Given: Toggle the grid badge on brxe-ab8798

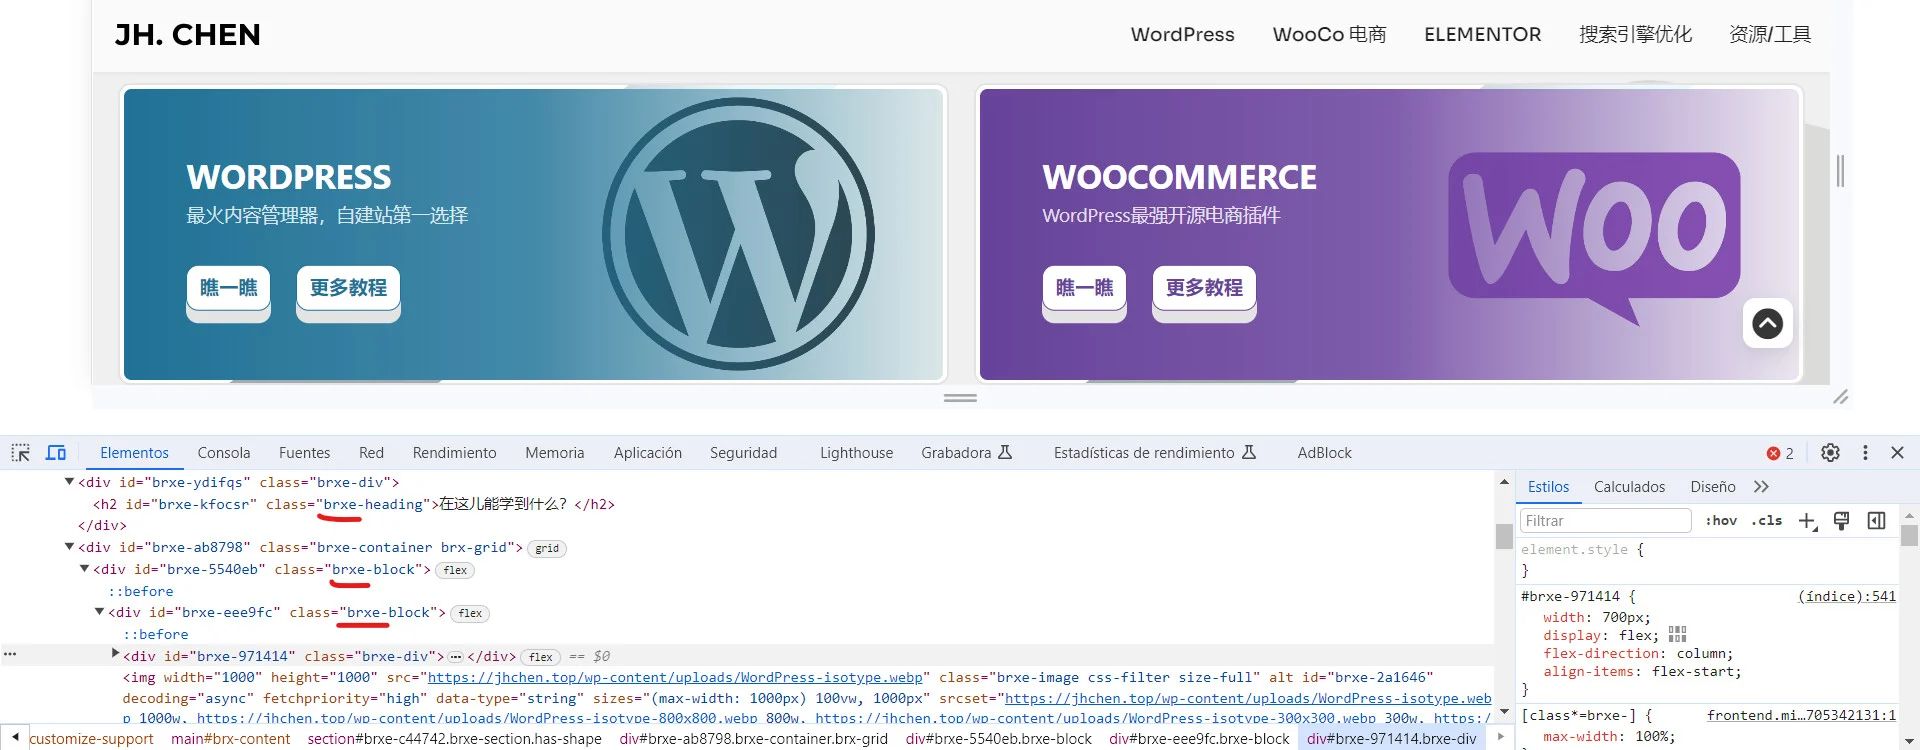Looking at the screenshot, I should (x=547, y=549).
